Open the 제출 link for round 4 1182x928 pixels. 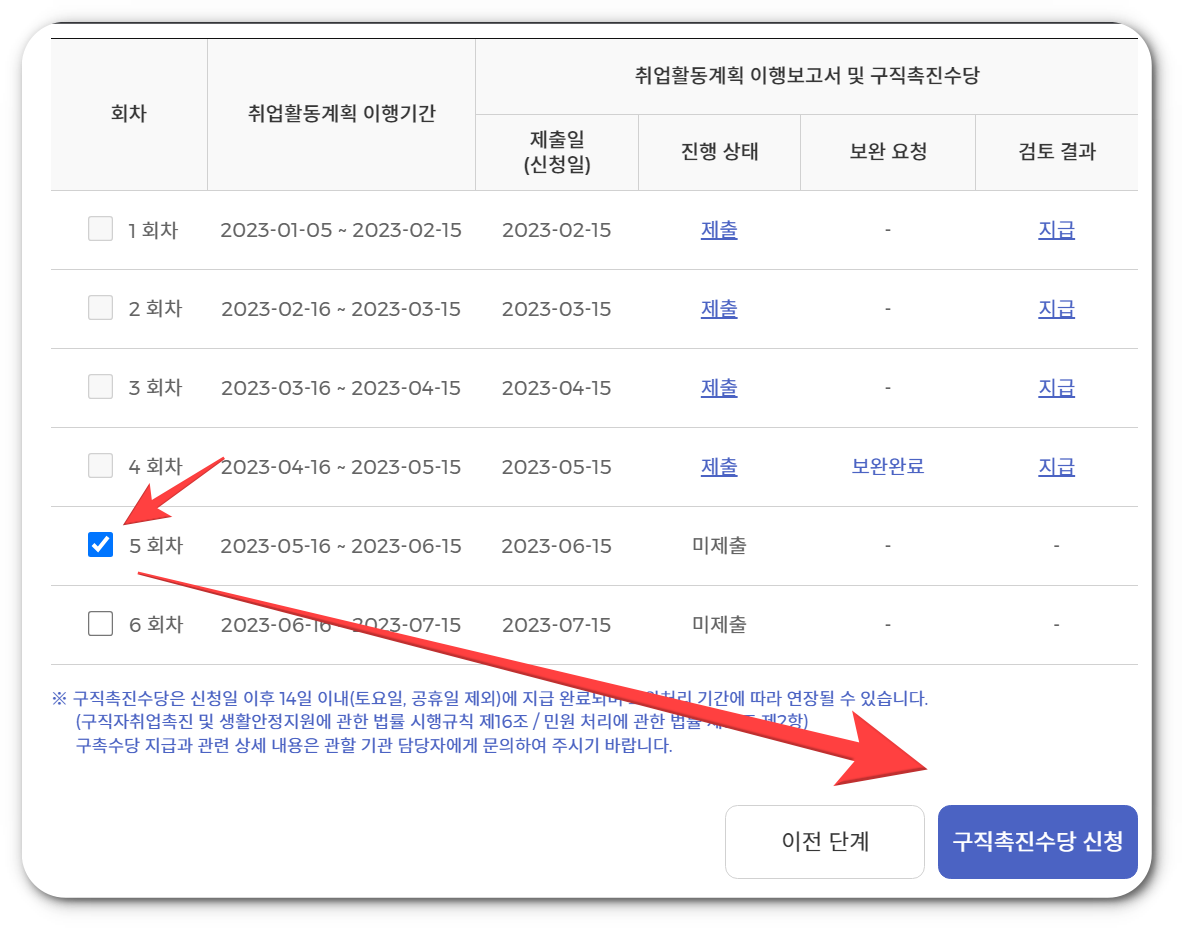point(719,466)
